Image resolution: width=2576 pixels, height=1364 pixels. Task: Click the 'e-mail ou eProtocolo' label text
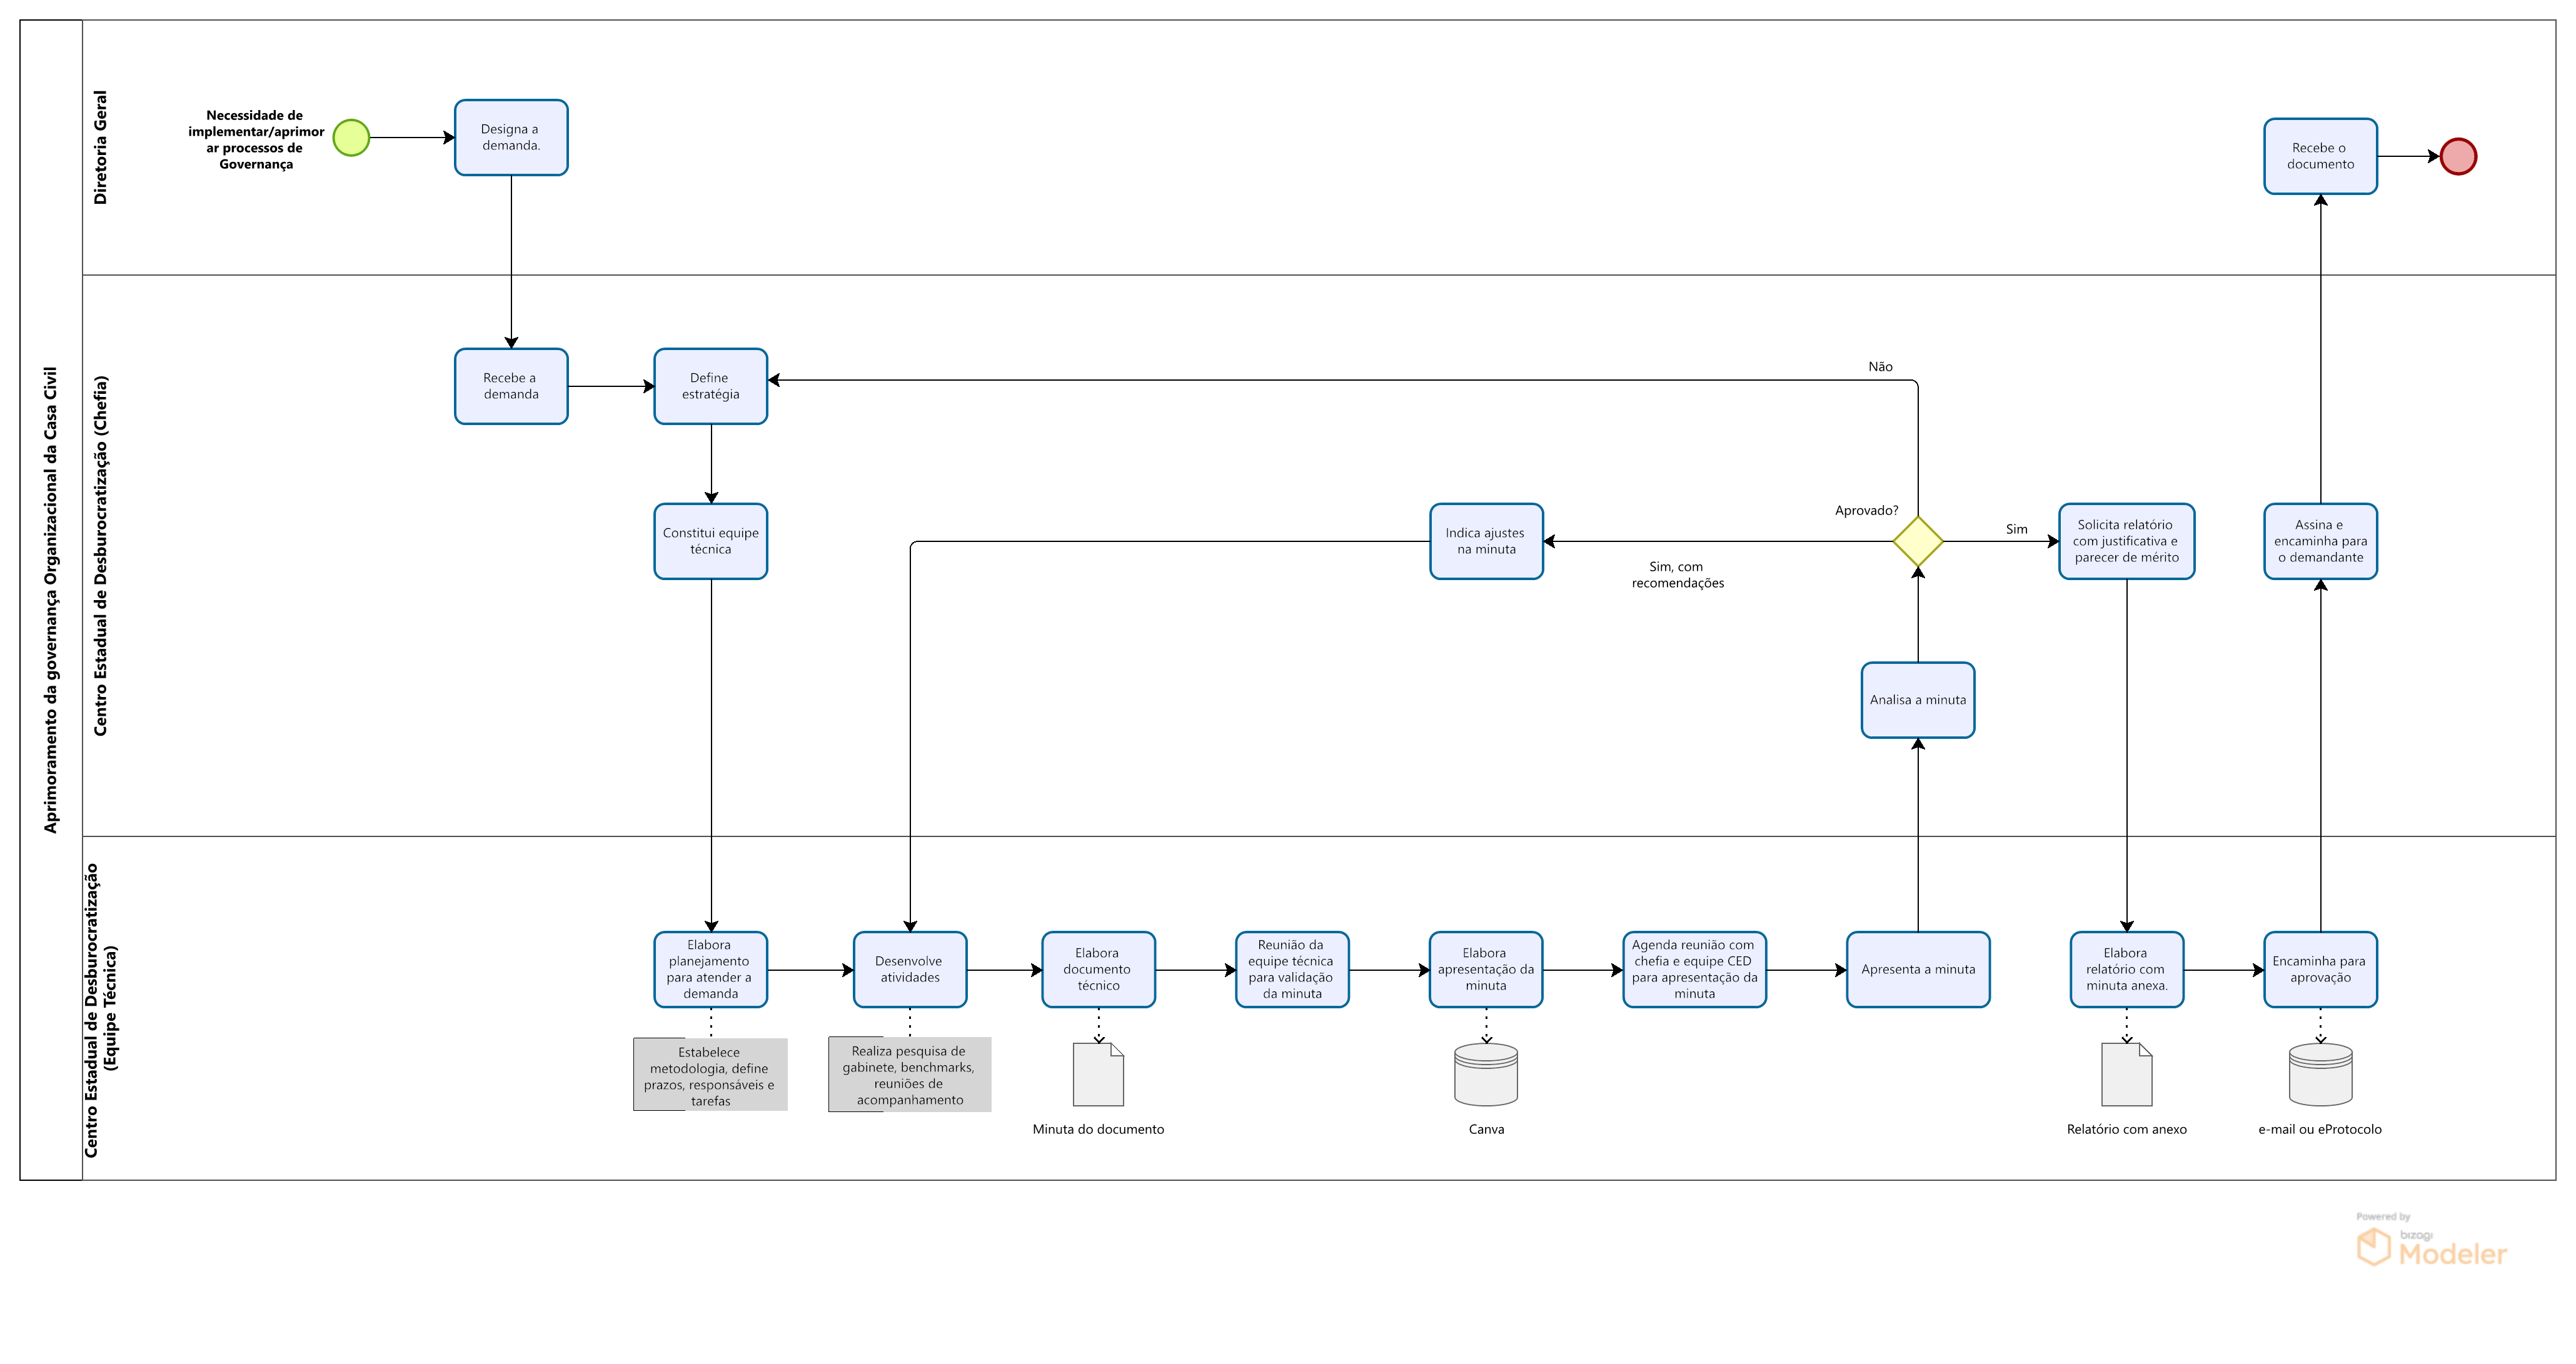point(2320,1129)
